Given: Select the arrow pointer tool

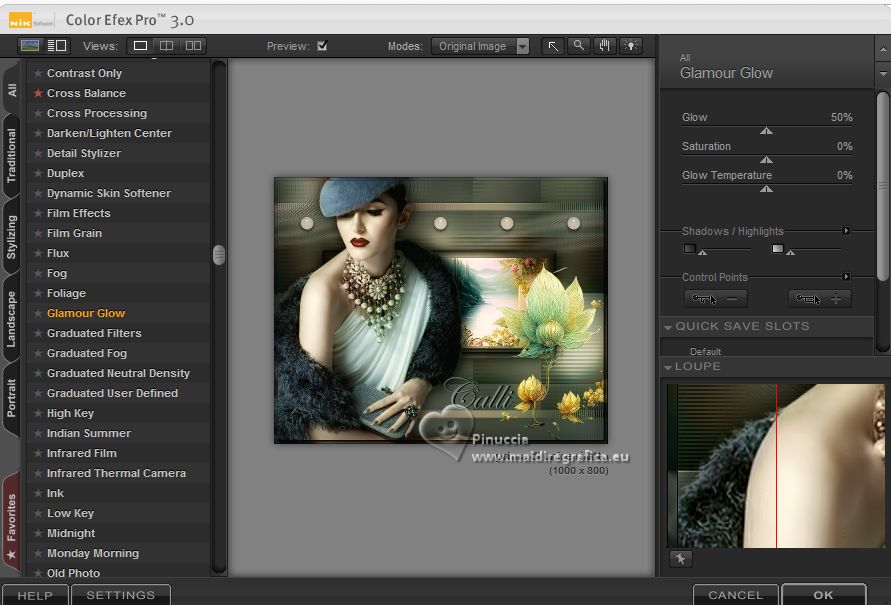Looking at the screenshot, I should pos(553,46).
